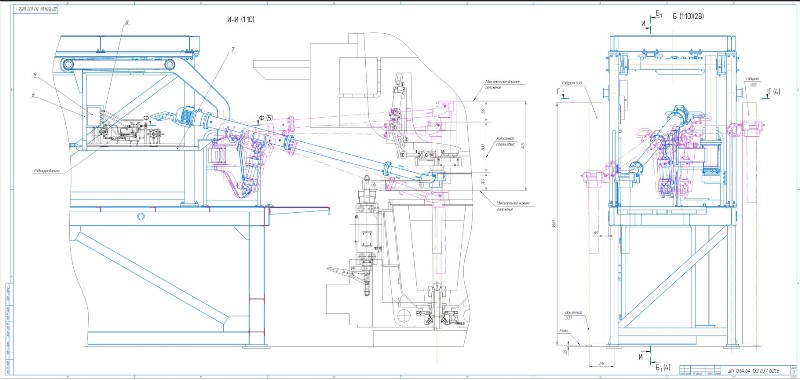800x380 pixels.
Task: Select the 'Г (А)' section arrow at right
Action: coord(773,92)
